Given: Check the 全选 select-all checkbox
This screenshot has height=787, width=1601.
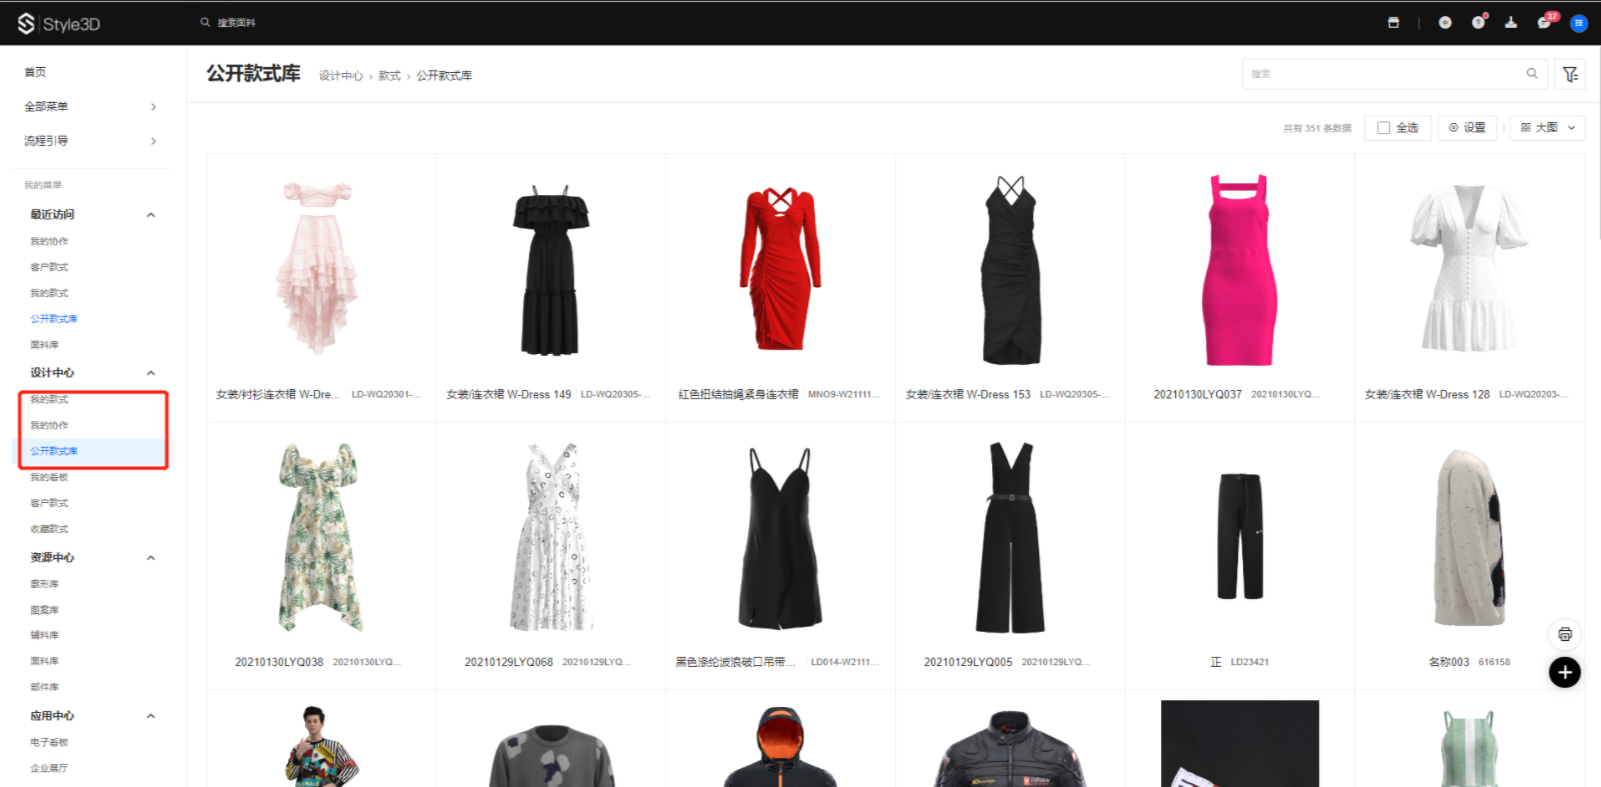Looking at the screenshot, I should [1384, 128].
